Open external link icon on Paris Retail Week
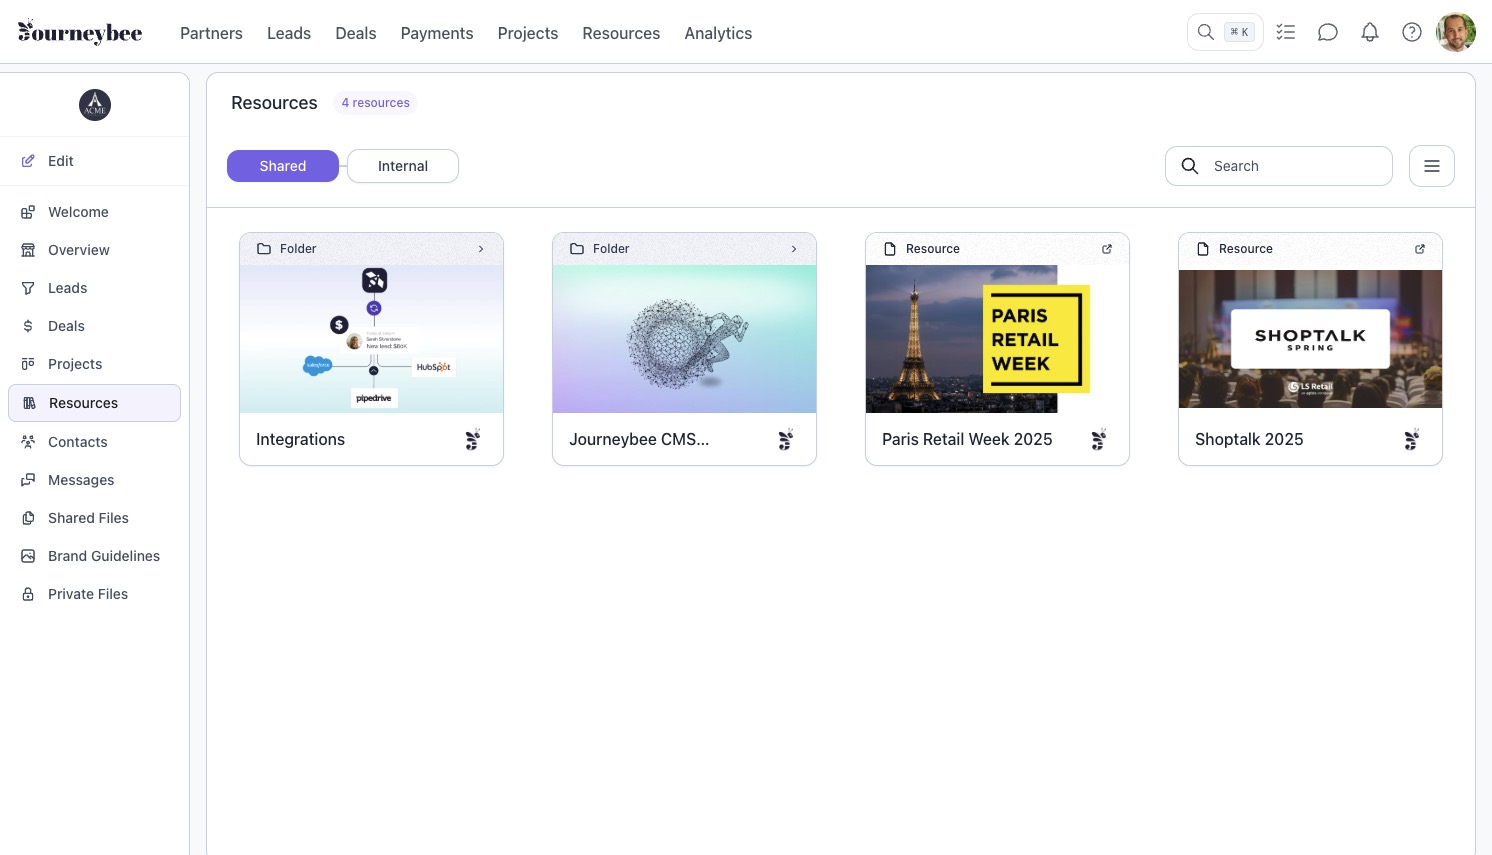 pyautogui.click(x=1107, y=249)
